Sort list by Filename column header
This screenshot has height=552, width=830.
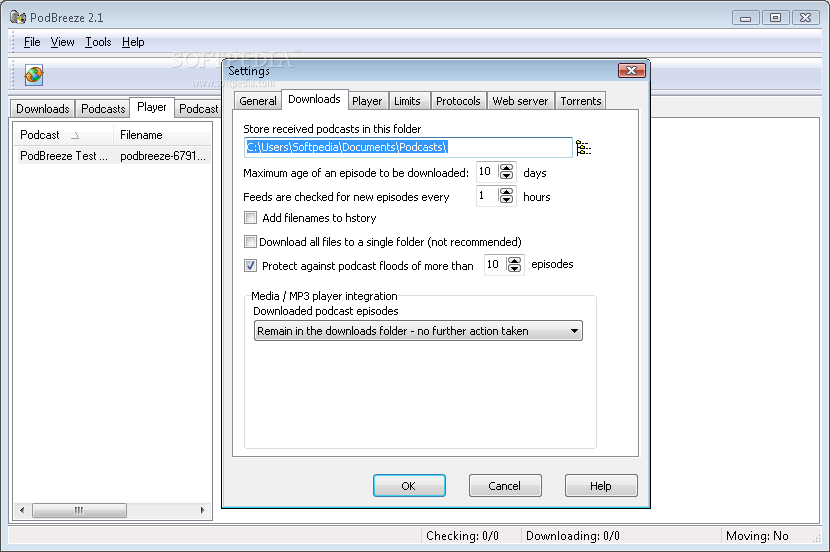(163, 135)
